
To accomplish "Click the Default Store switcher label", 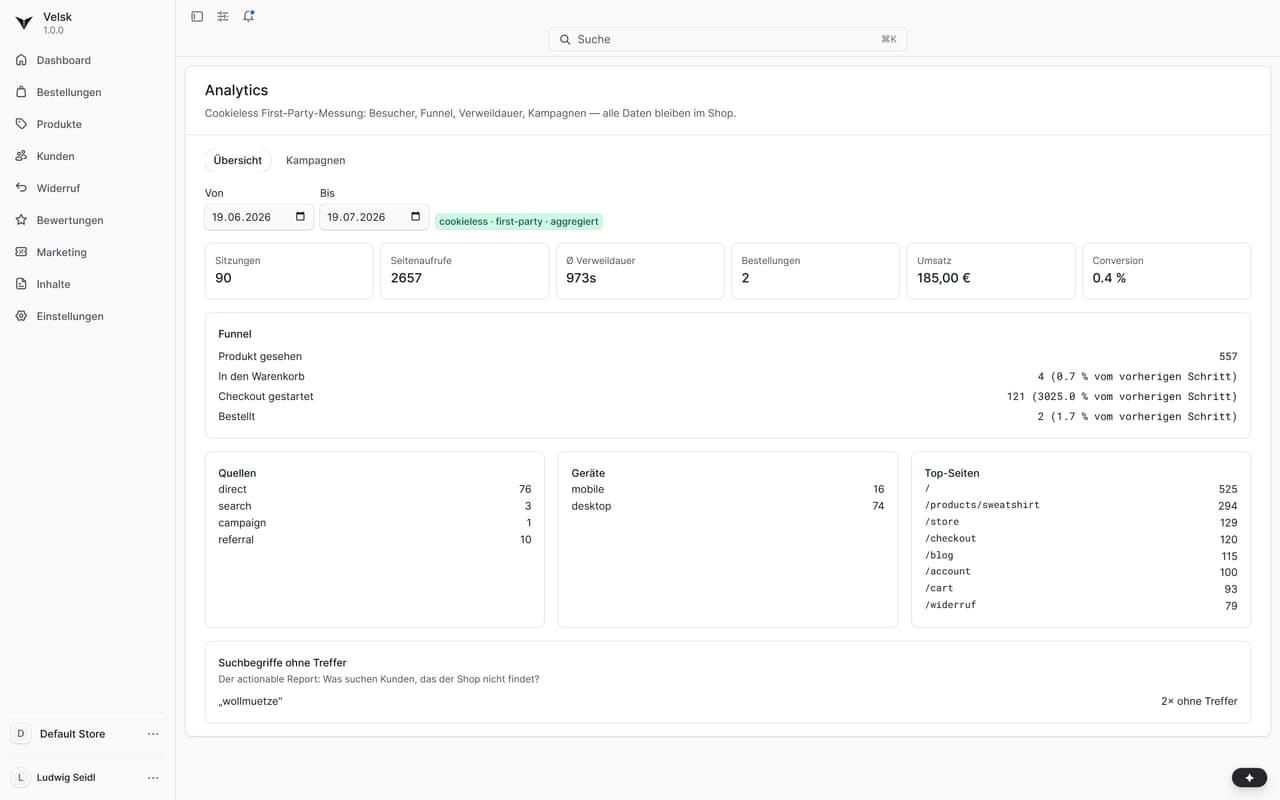I will point(72,734).
